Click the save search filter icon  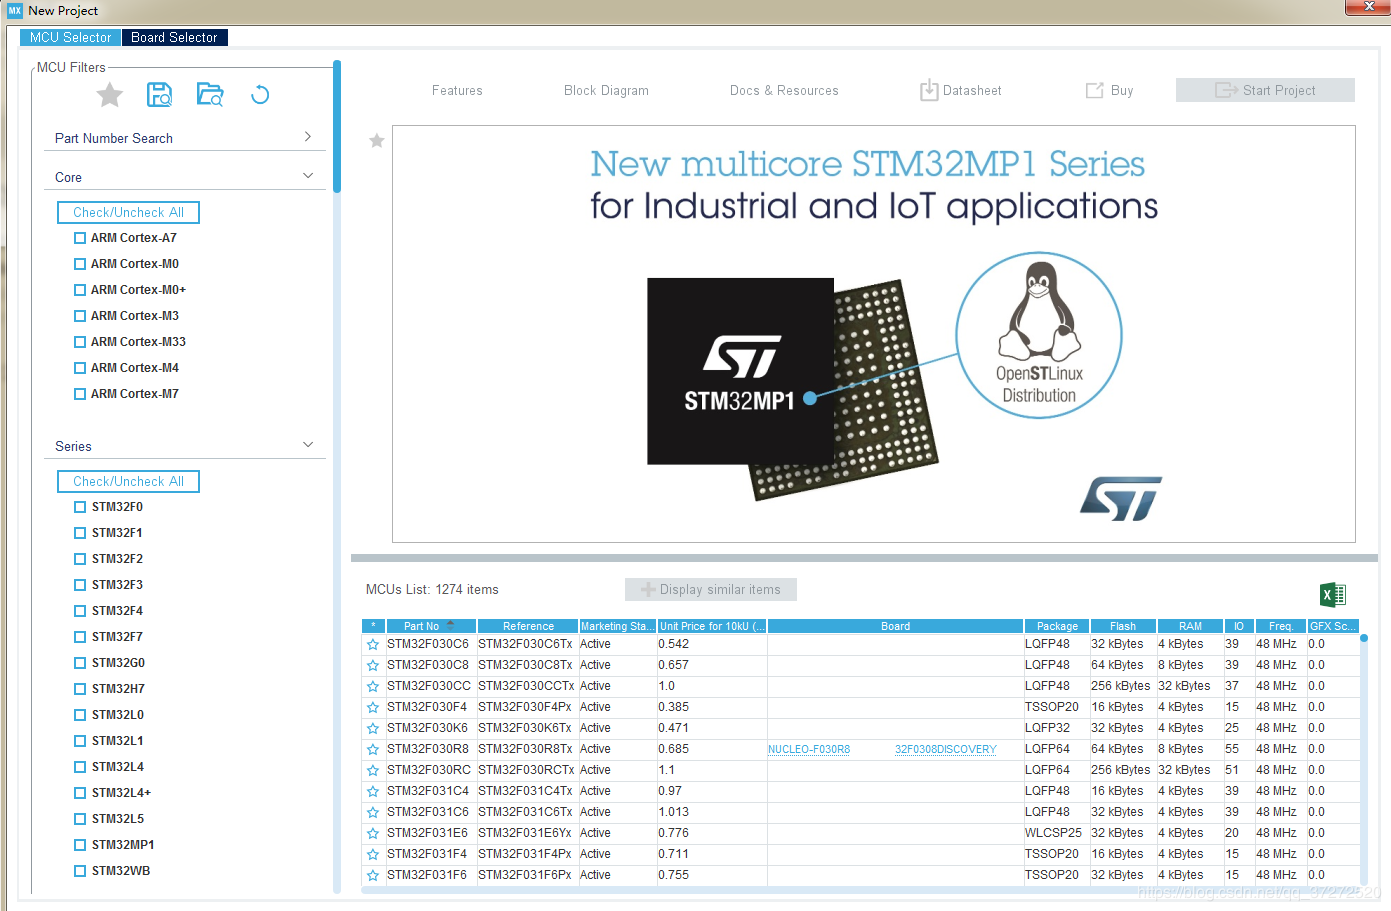click(x=159, y=95)
